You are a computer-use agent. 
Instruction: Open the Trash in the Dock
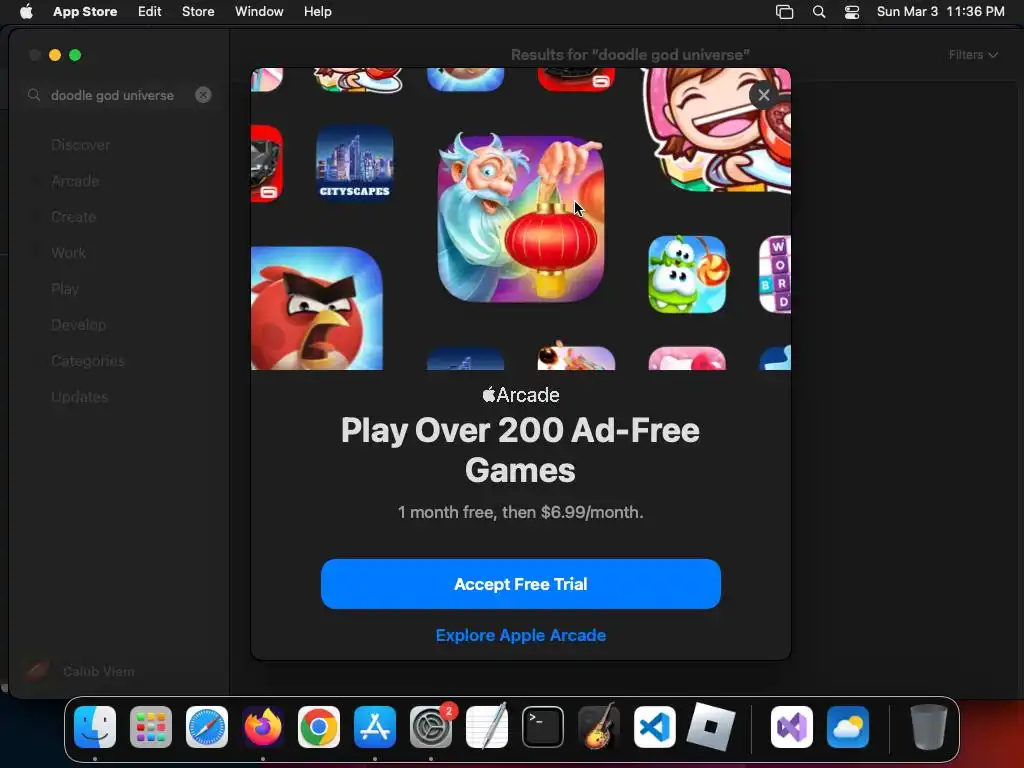pyautogui.click(x=928, y=727)
